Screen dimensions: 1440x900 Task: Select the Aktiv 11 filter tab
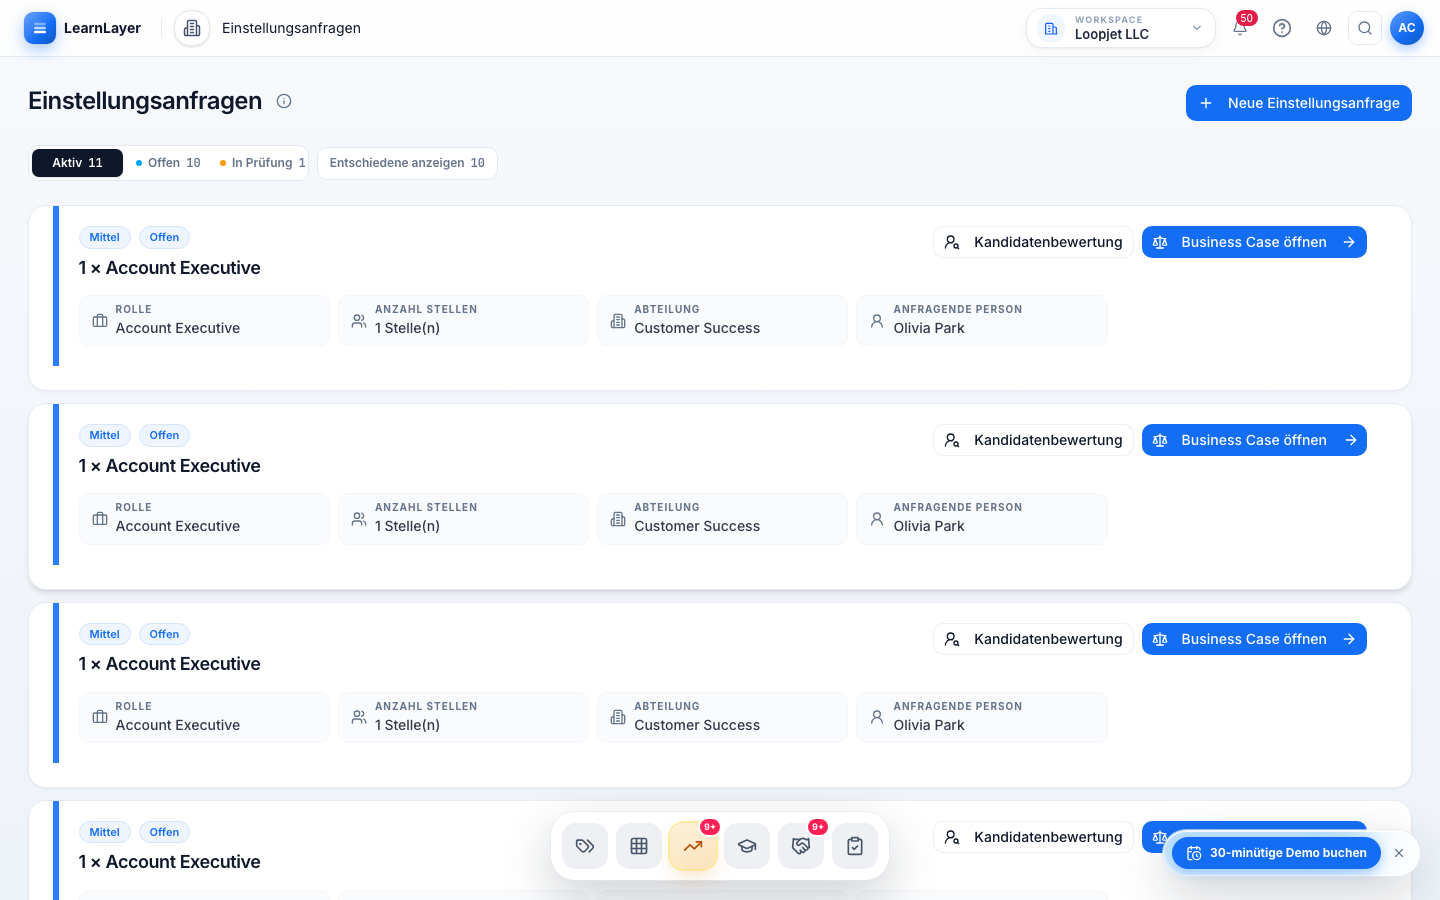point(77,163)
